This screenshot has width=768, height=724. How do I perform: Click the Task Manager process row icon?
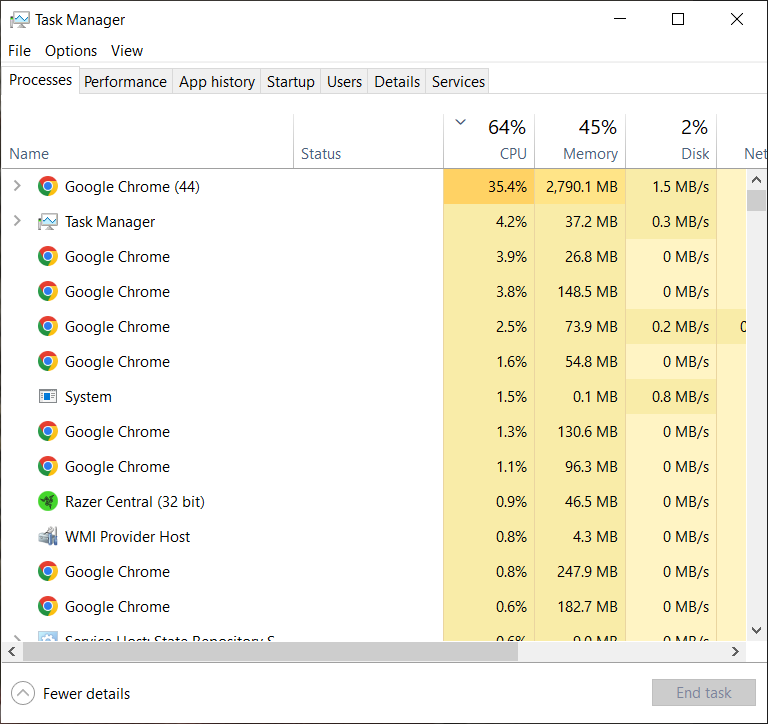48,222
